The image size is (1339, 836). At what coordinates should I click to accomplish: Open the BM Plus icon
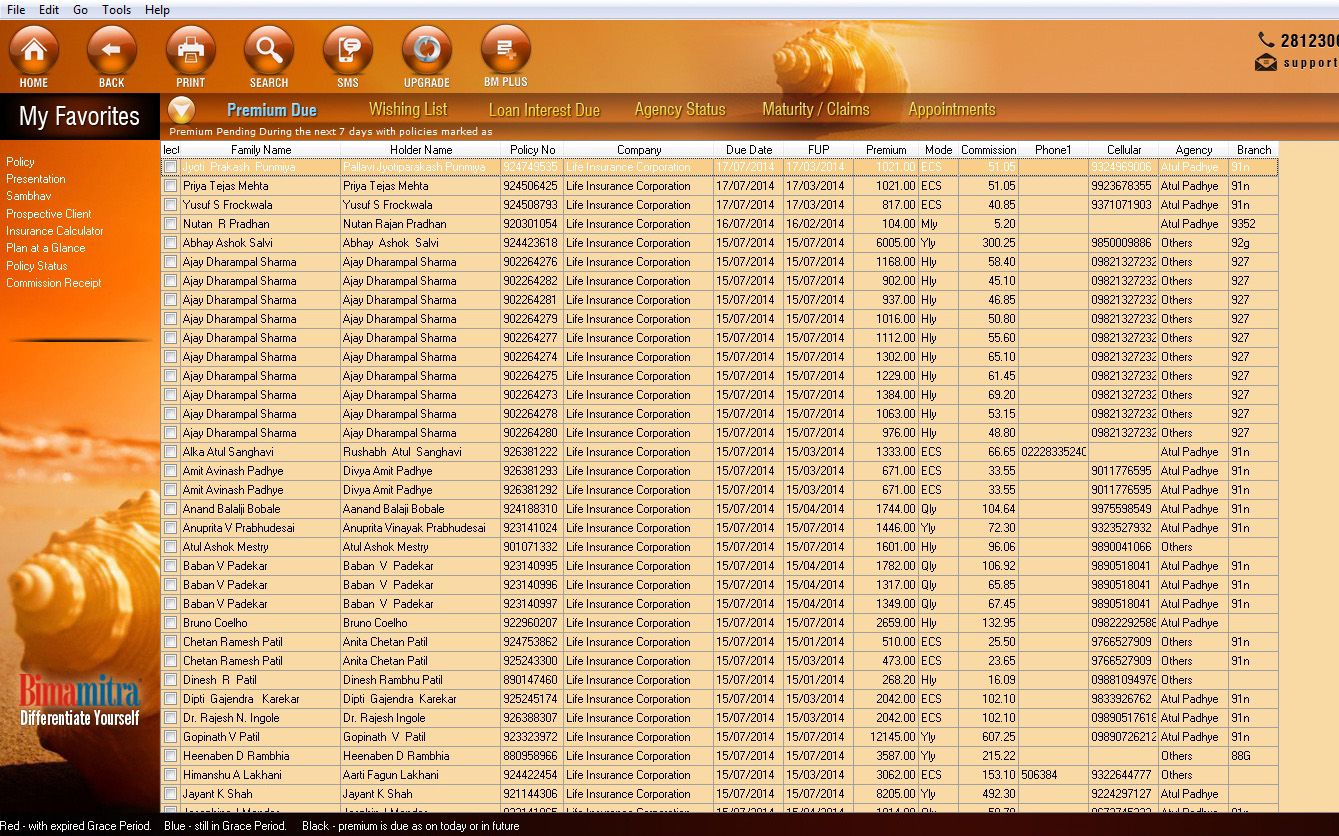[506, 50]
